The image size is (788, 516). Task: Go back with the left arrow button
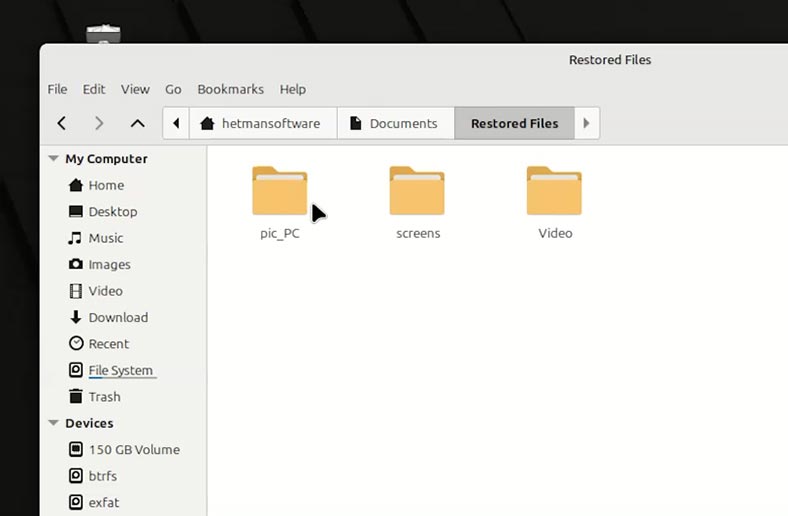(x=62, y=123)
